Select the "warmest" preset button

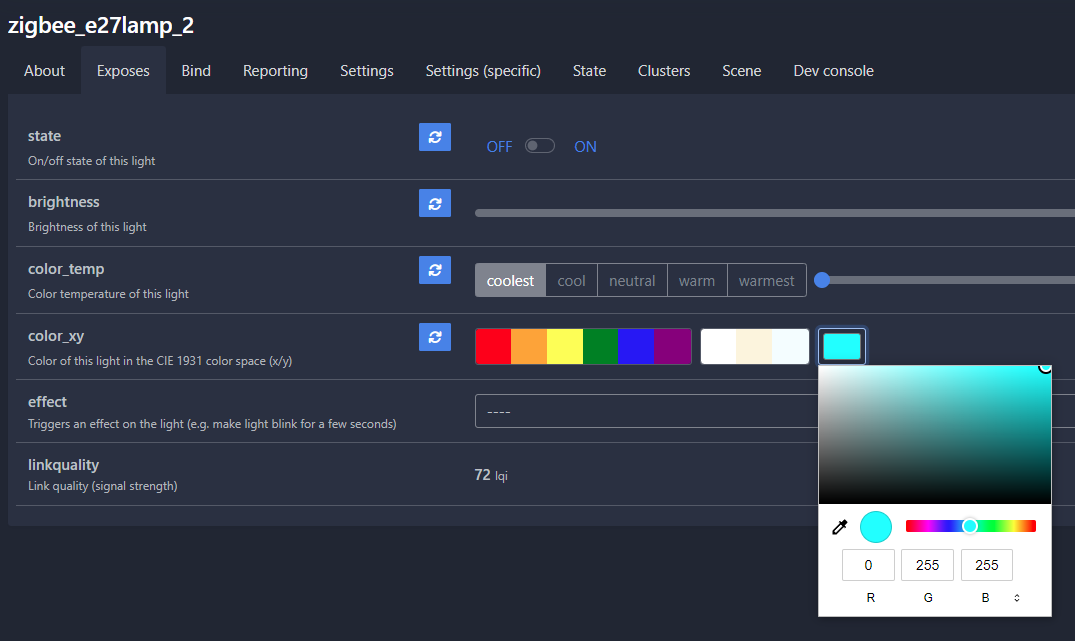click(x=766, y=280)
